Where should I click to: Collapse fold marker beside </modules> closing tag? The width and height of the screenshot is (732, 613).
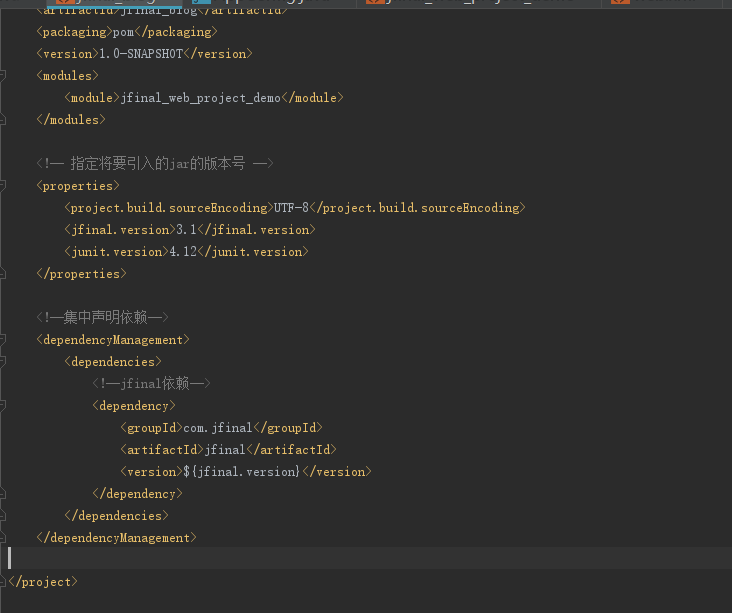[x=2, y=120]
